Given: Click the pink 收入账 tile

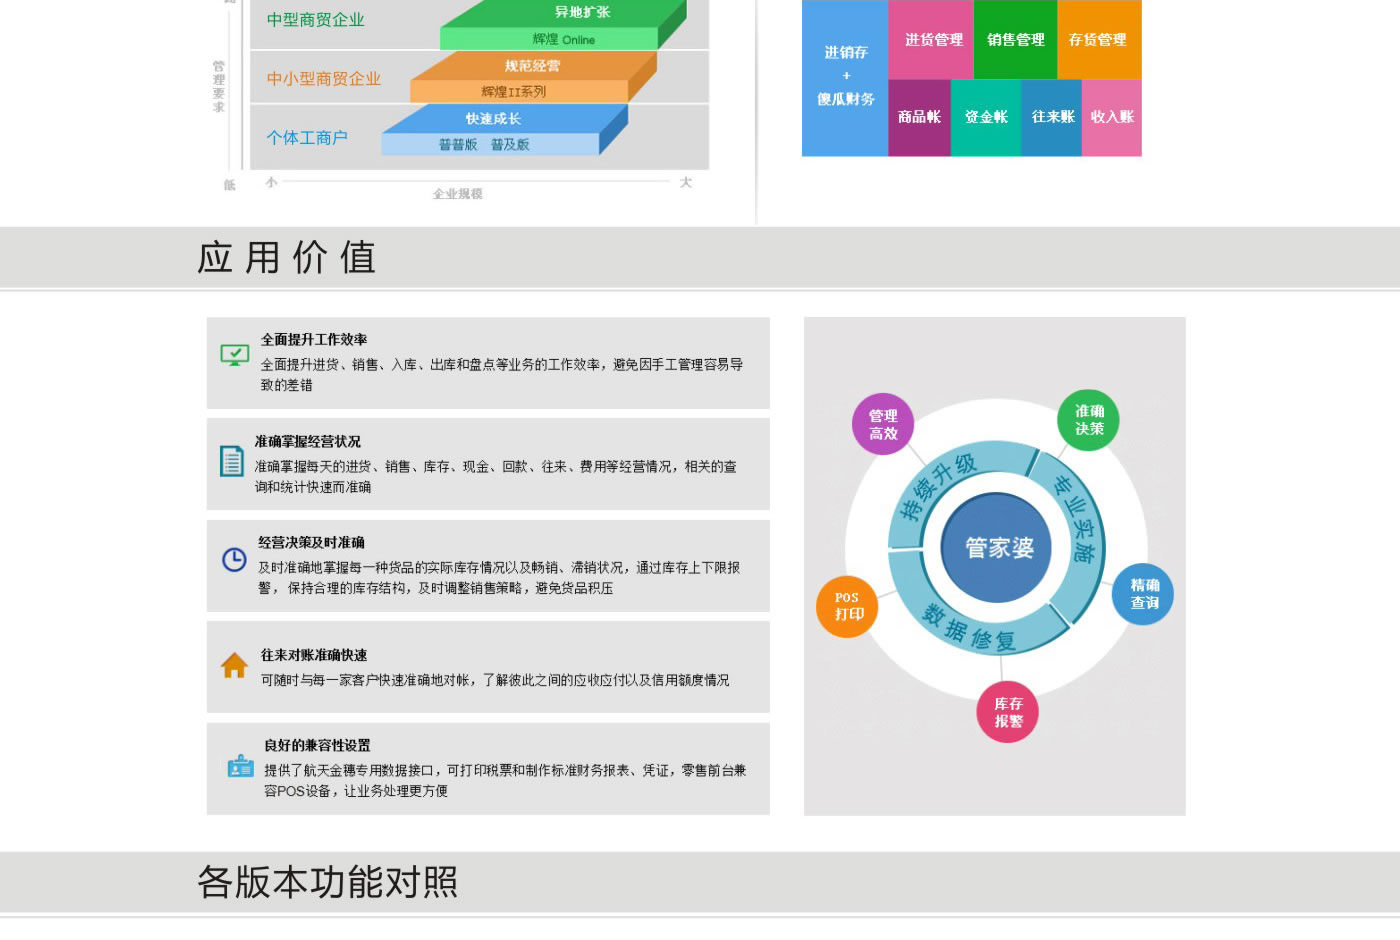Looking at the screenshot, I should pos(1112,117).
